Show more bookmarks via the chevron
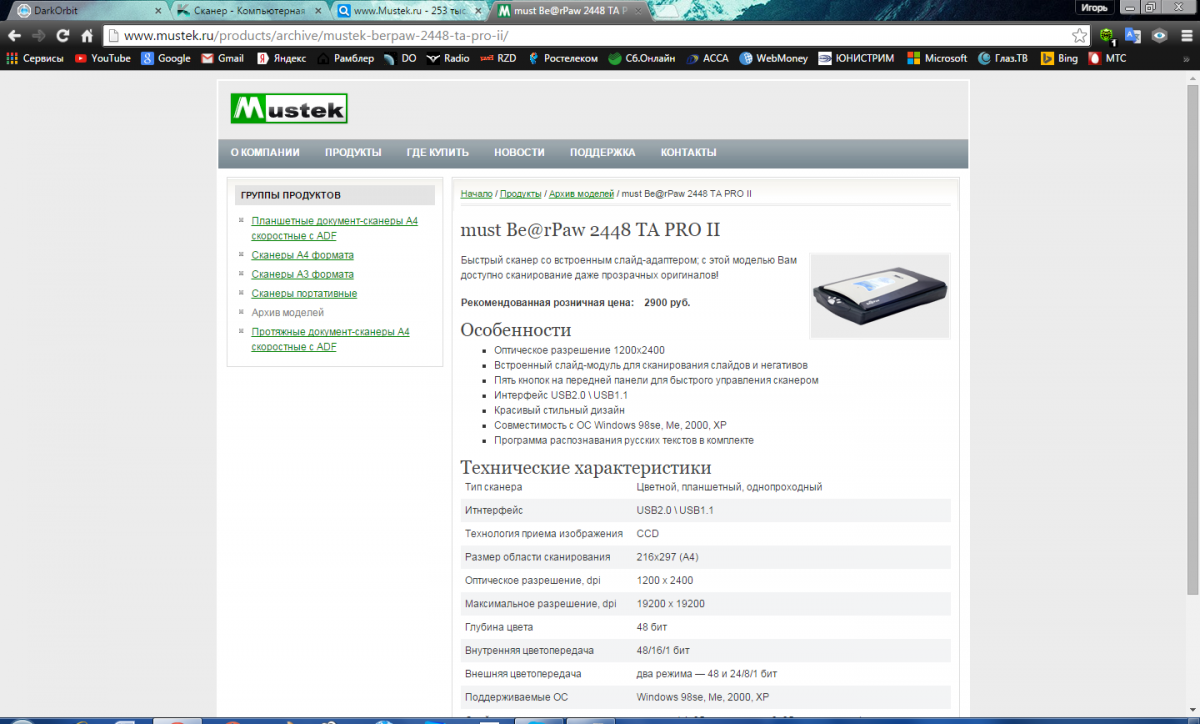This screenshot has height=724, width=1200. click(x=1188, y=58)
